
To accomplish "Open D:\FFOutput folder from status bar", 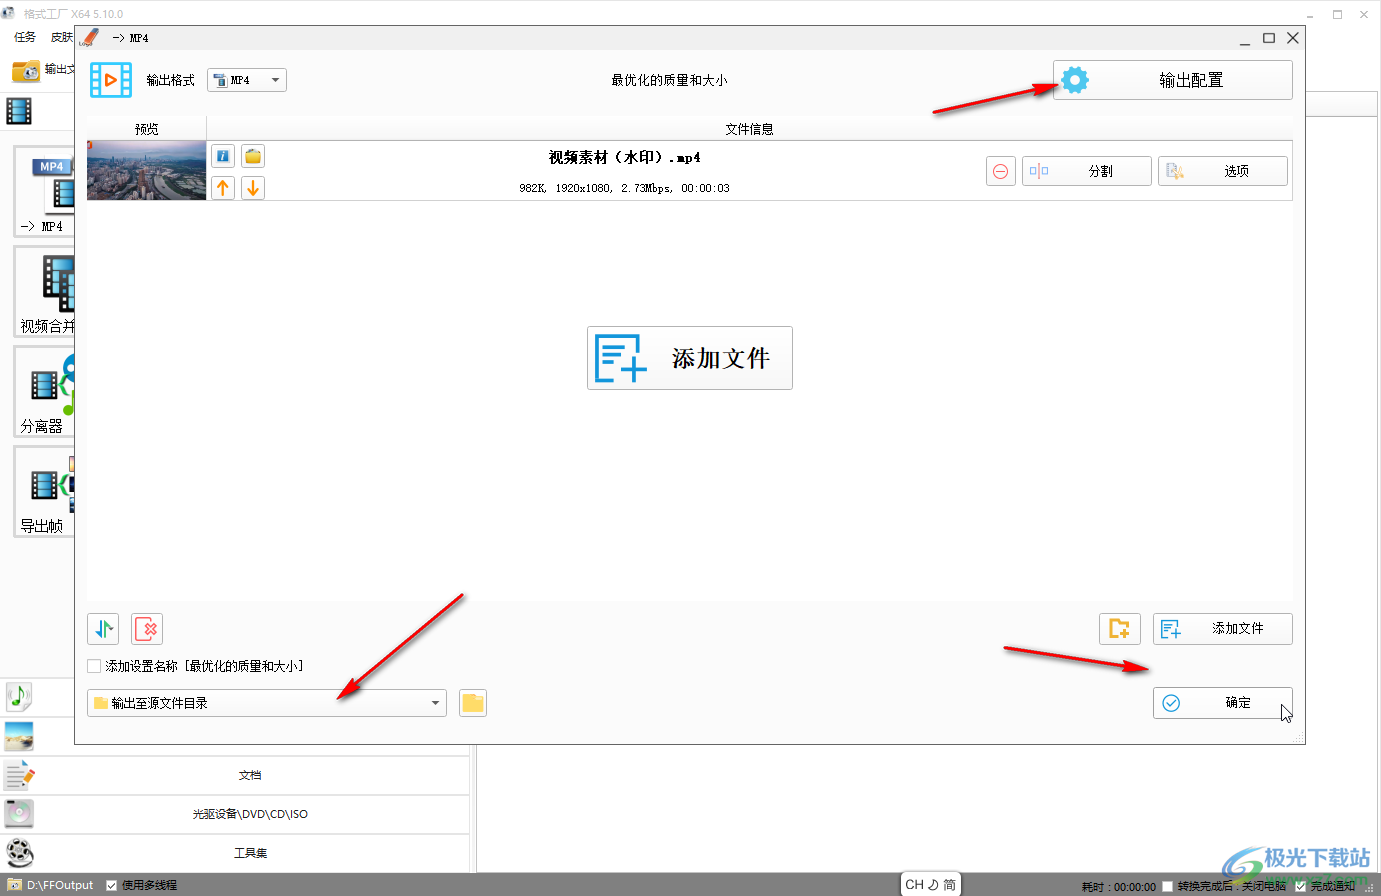I will click(51, 885).
